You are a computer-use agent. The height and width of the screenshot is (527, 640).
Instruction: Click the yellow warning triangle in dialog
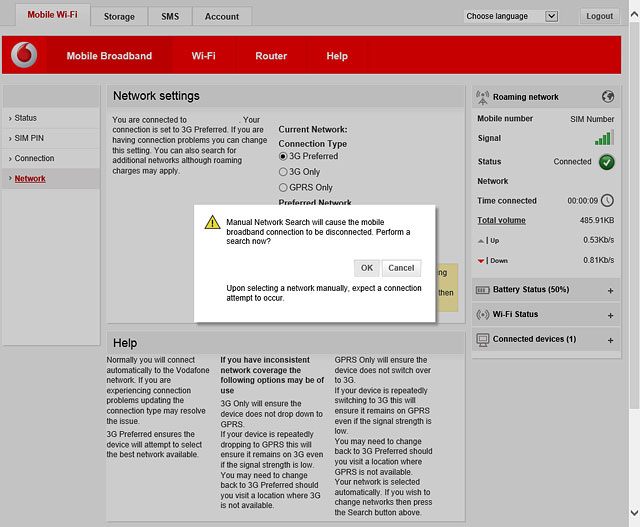point(212,222)
